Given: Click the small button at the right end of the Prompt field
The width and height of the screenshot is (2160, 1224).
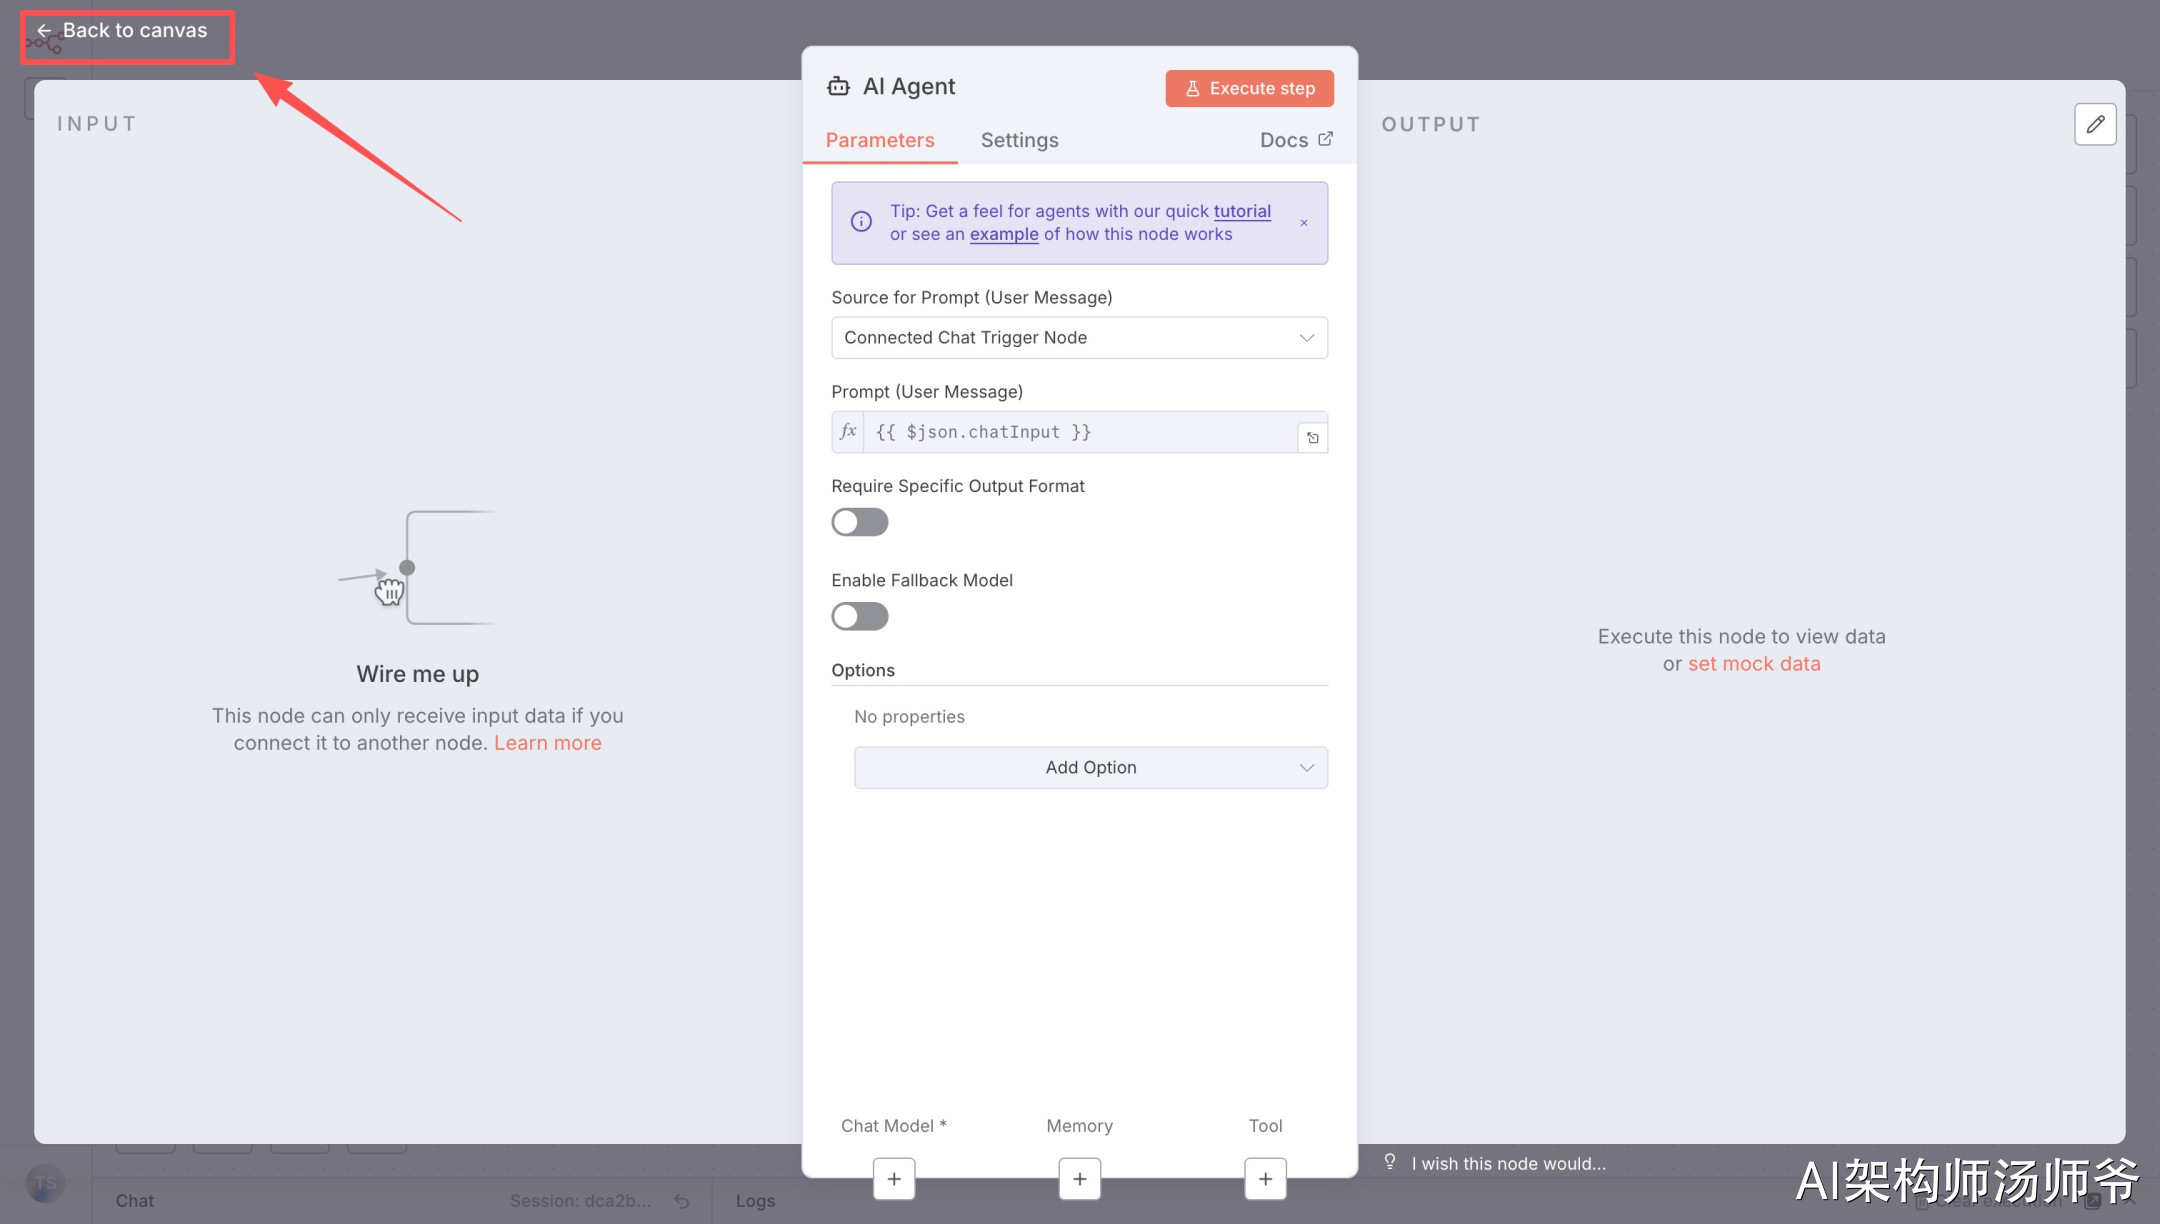Looking at the screenshot, I should pos(1312,438).
